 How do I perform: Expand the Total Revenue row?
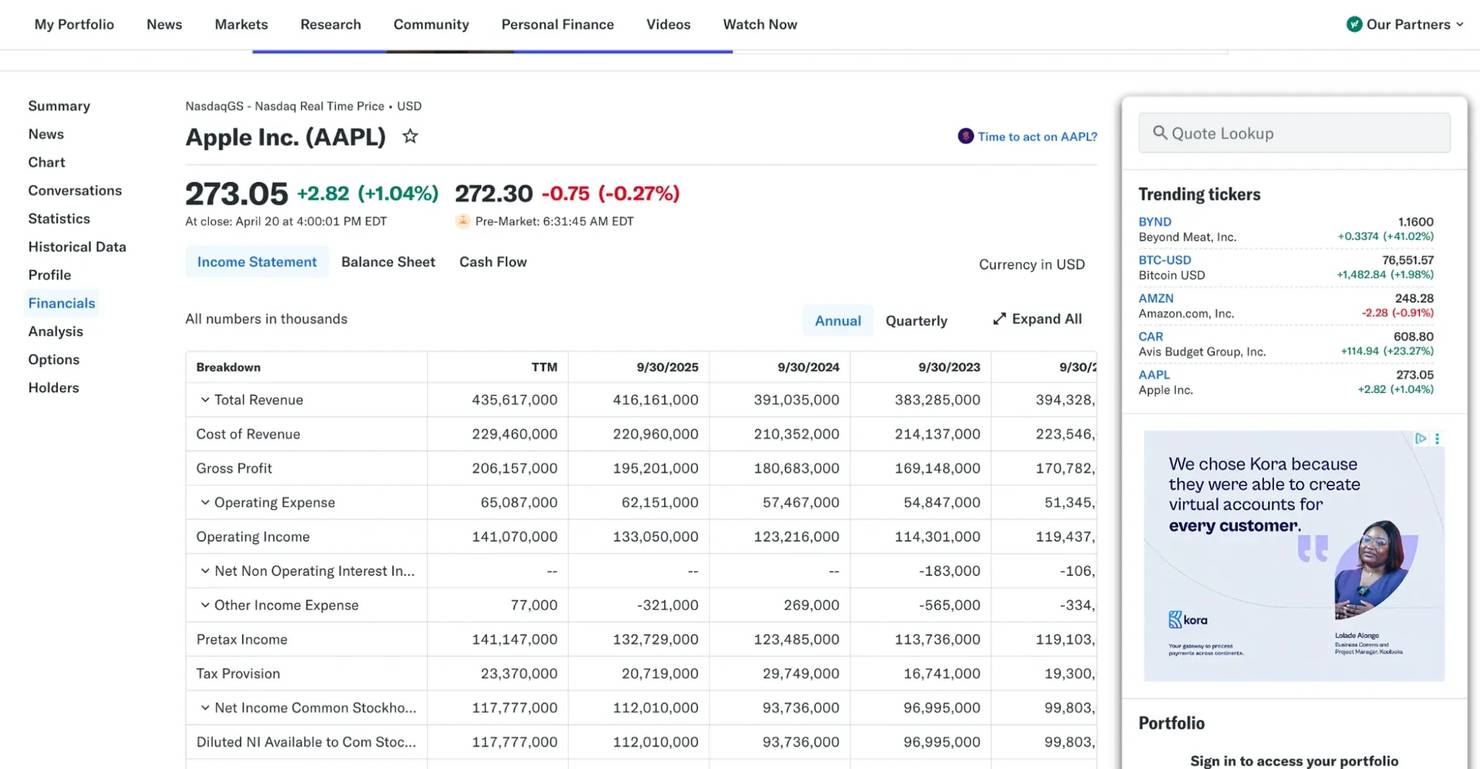[205, 400]
